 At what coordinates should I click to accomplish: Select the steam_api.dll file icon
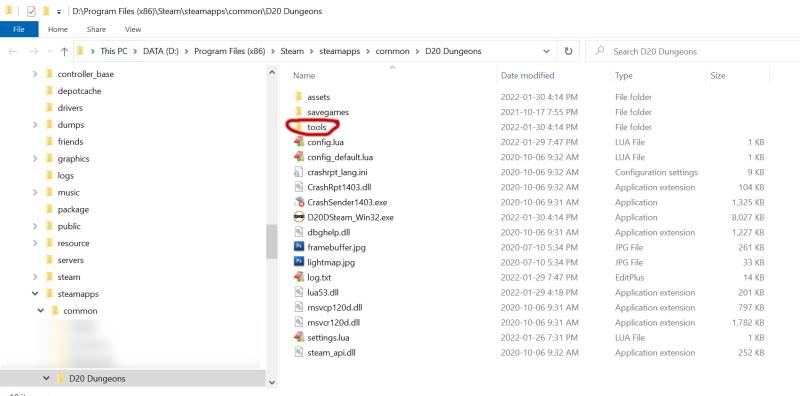click(x=299, y=353)
